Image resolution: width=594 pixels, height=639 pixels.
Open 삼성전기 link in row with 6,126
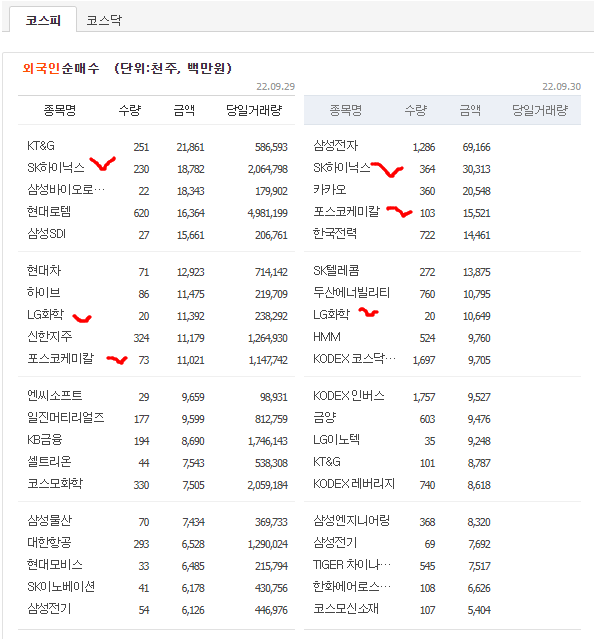[49, 609]
